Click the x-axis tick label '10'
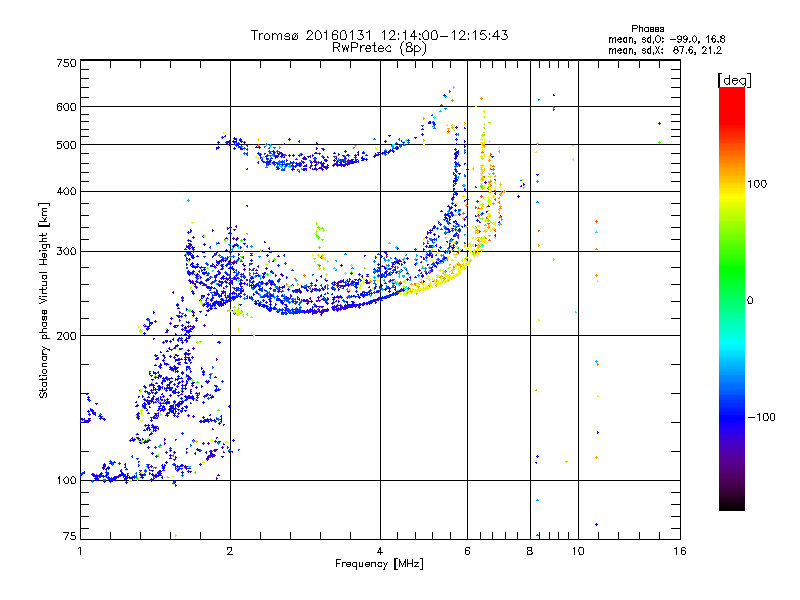This screenshot has width=800, height=600. point(578,551)
